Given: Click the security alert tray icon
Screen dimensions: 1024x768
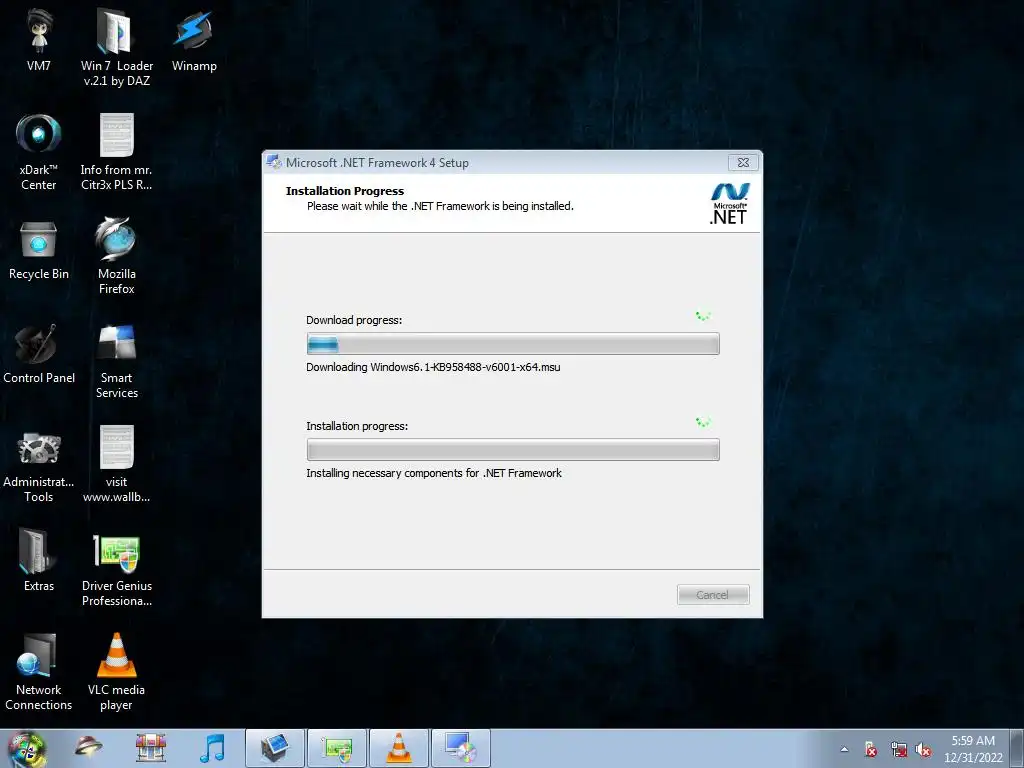Looking at the screenshot, I should pos(871,750).
